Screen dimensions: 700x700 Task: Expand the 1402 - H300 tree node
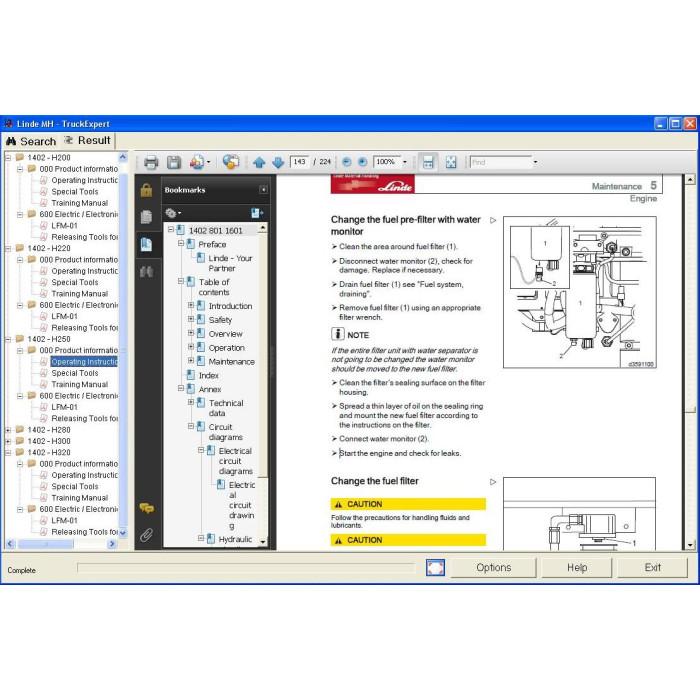pyautogui.click(x=8, y=441)
